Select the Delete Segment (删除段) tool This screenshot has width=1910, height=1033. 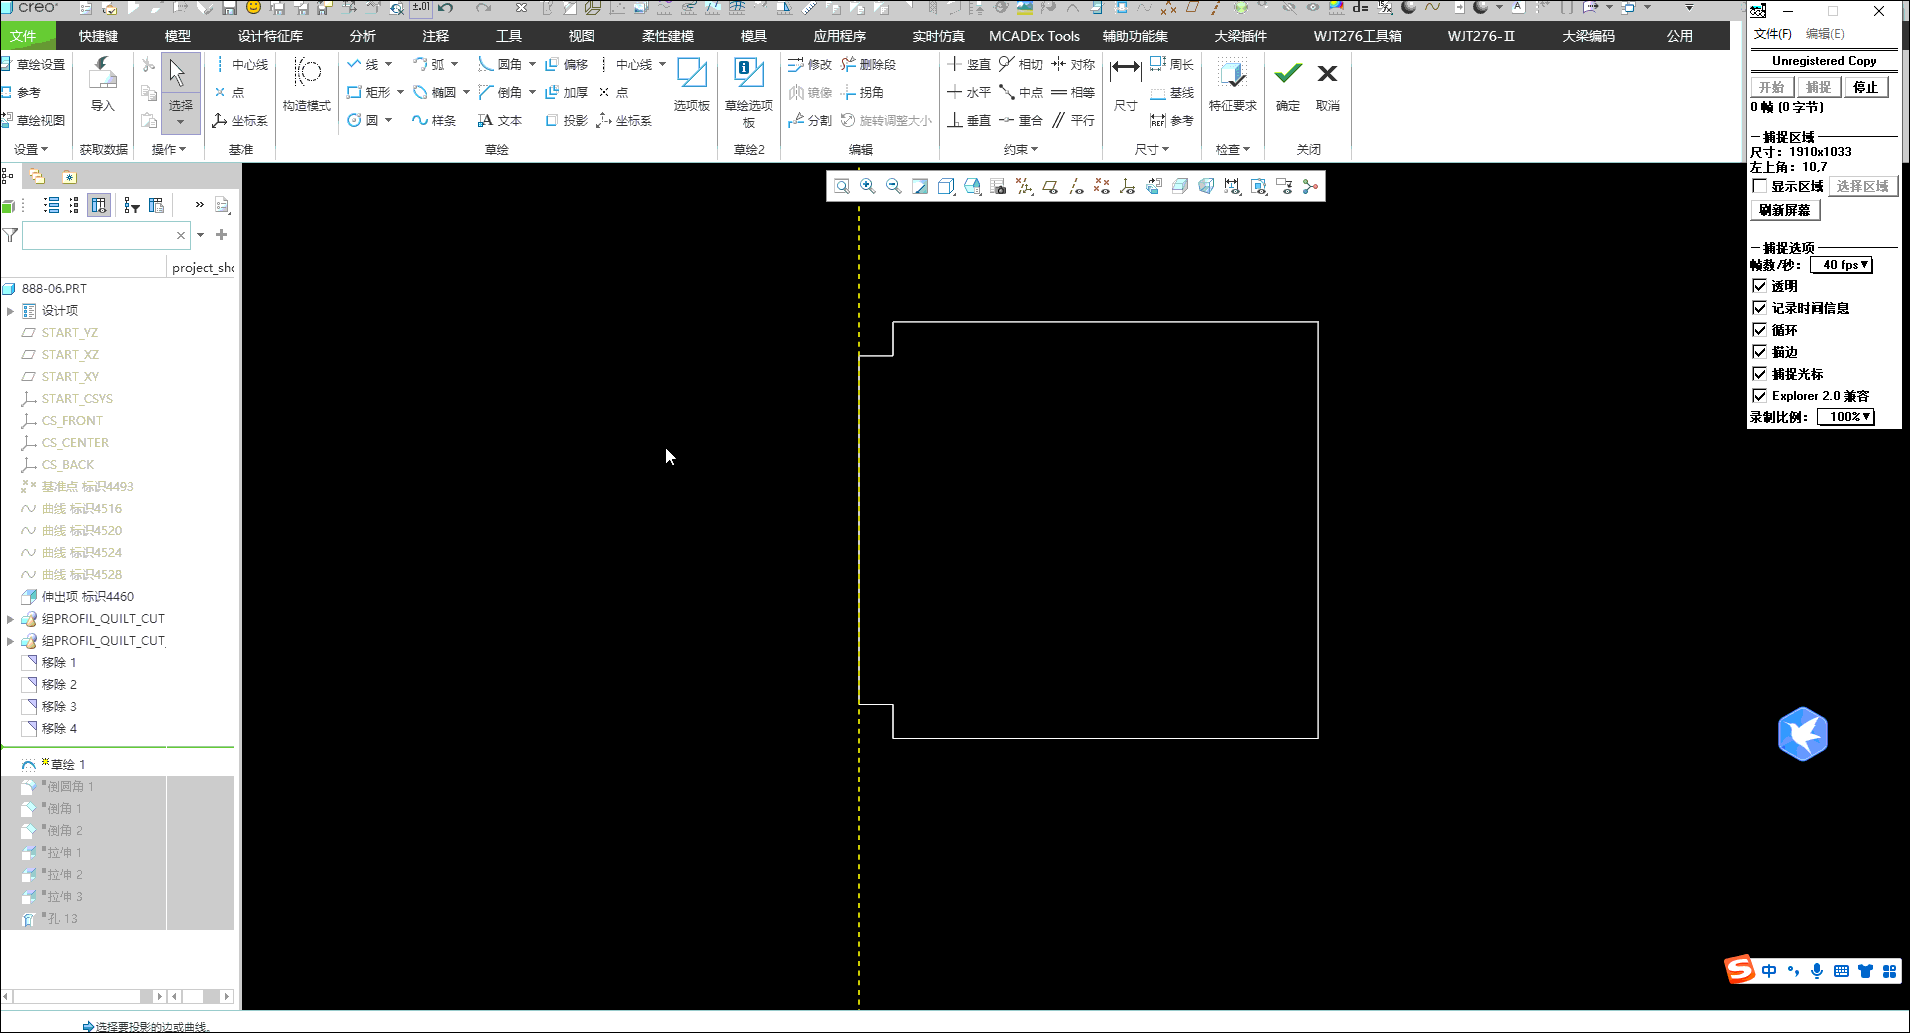coord(868,64)
